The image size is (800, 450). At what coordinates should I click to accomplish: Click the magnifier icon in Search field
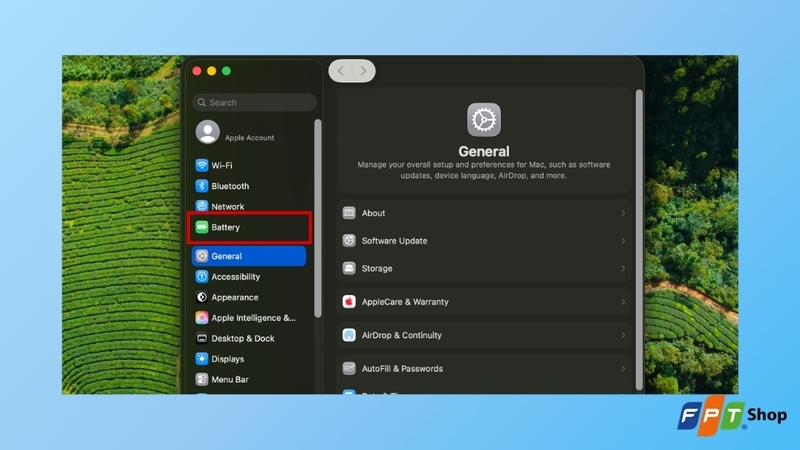[x=202, y=103]
